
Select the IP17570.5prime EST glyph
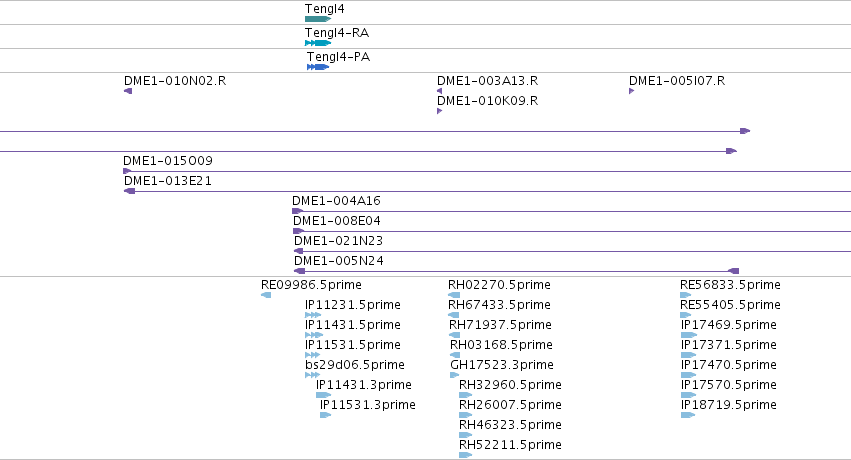(x=689, y=395)
